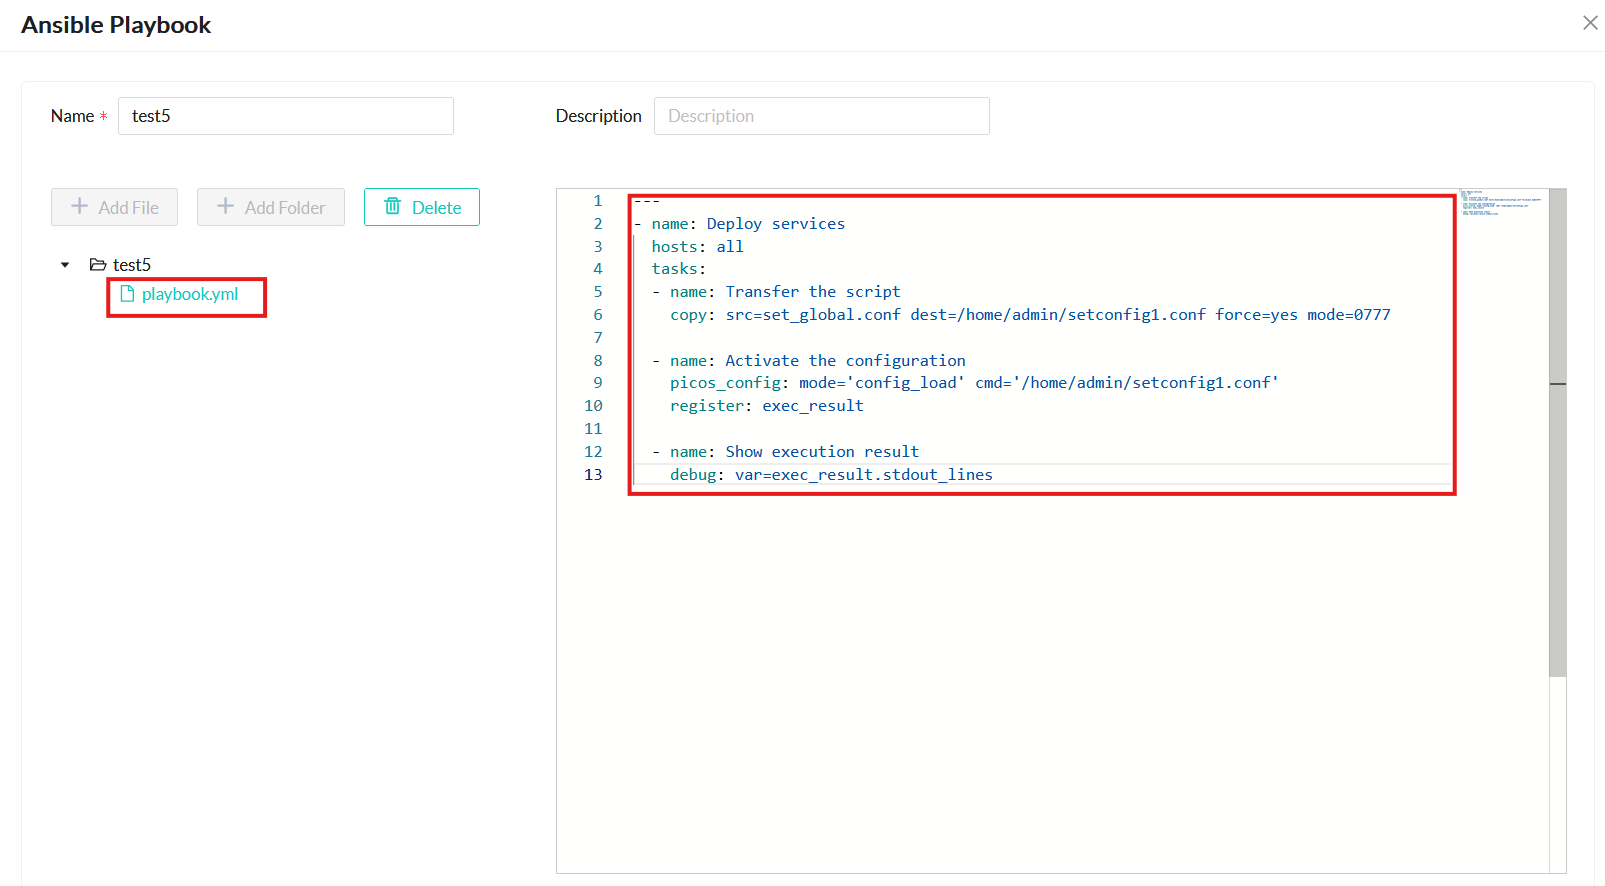
Task: Click the Name input field
Action: pos(285,116)
